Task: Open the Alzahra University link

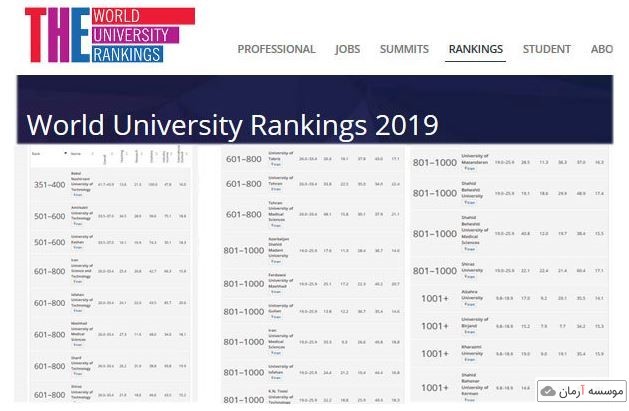Action: tap(472, 295)
